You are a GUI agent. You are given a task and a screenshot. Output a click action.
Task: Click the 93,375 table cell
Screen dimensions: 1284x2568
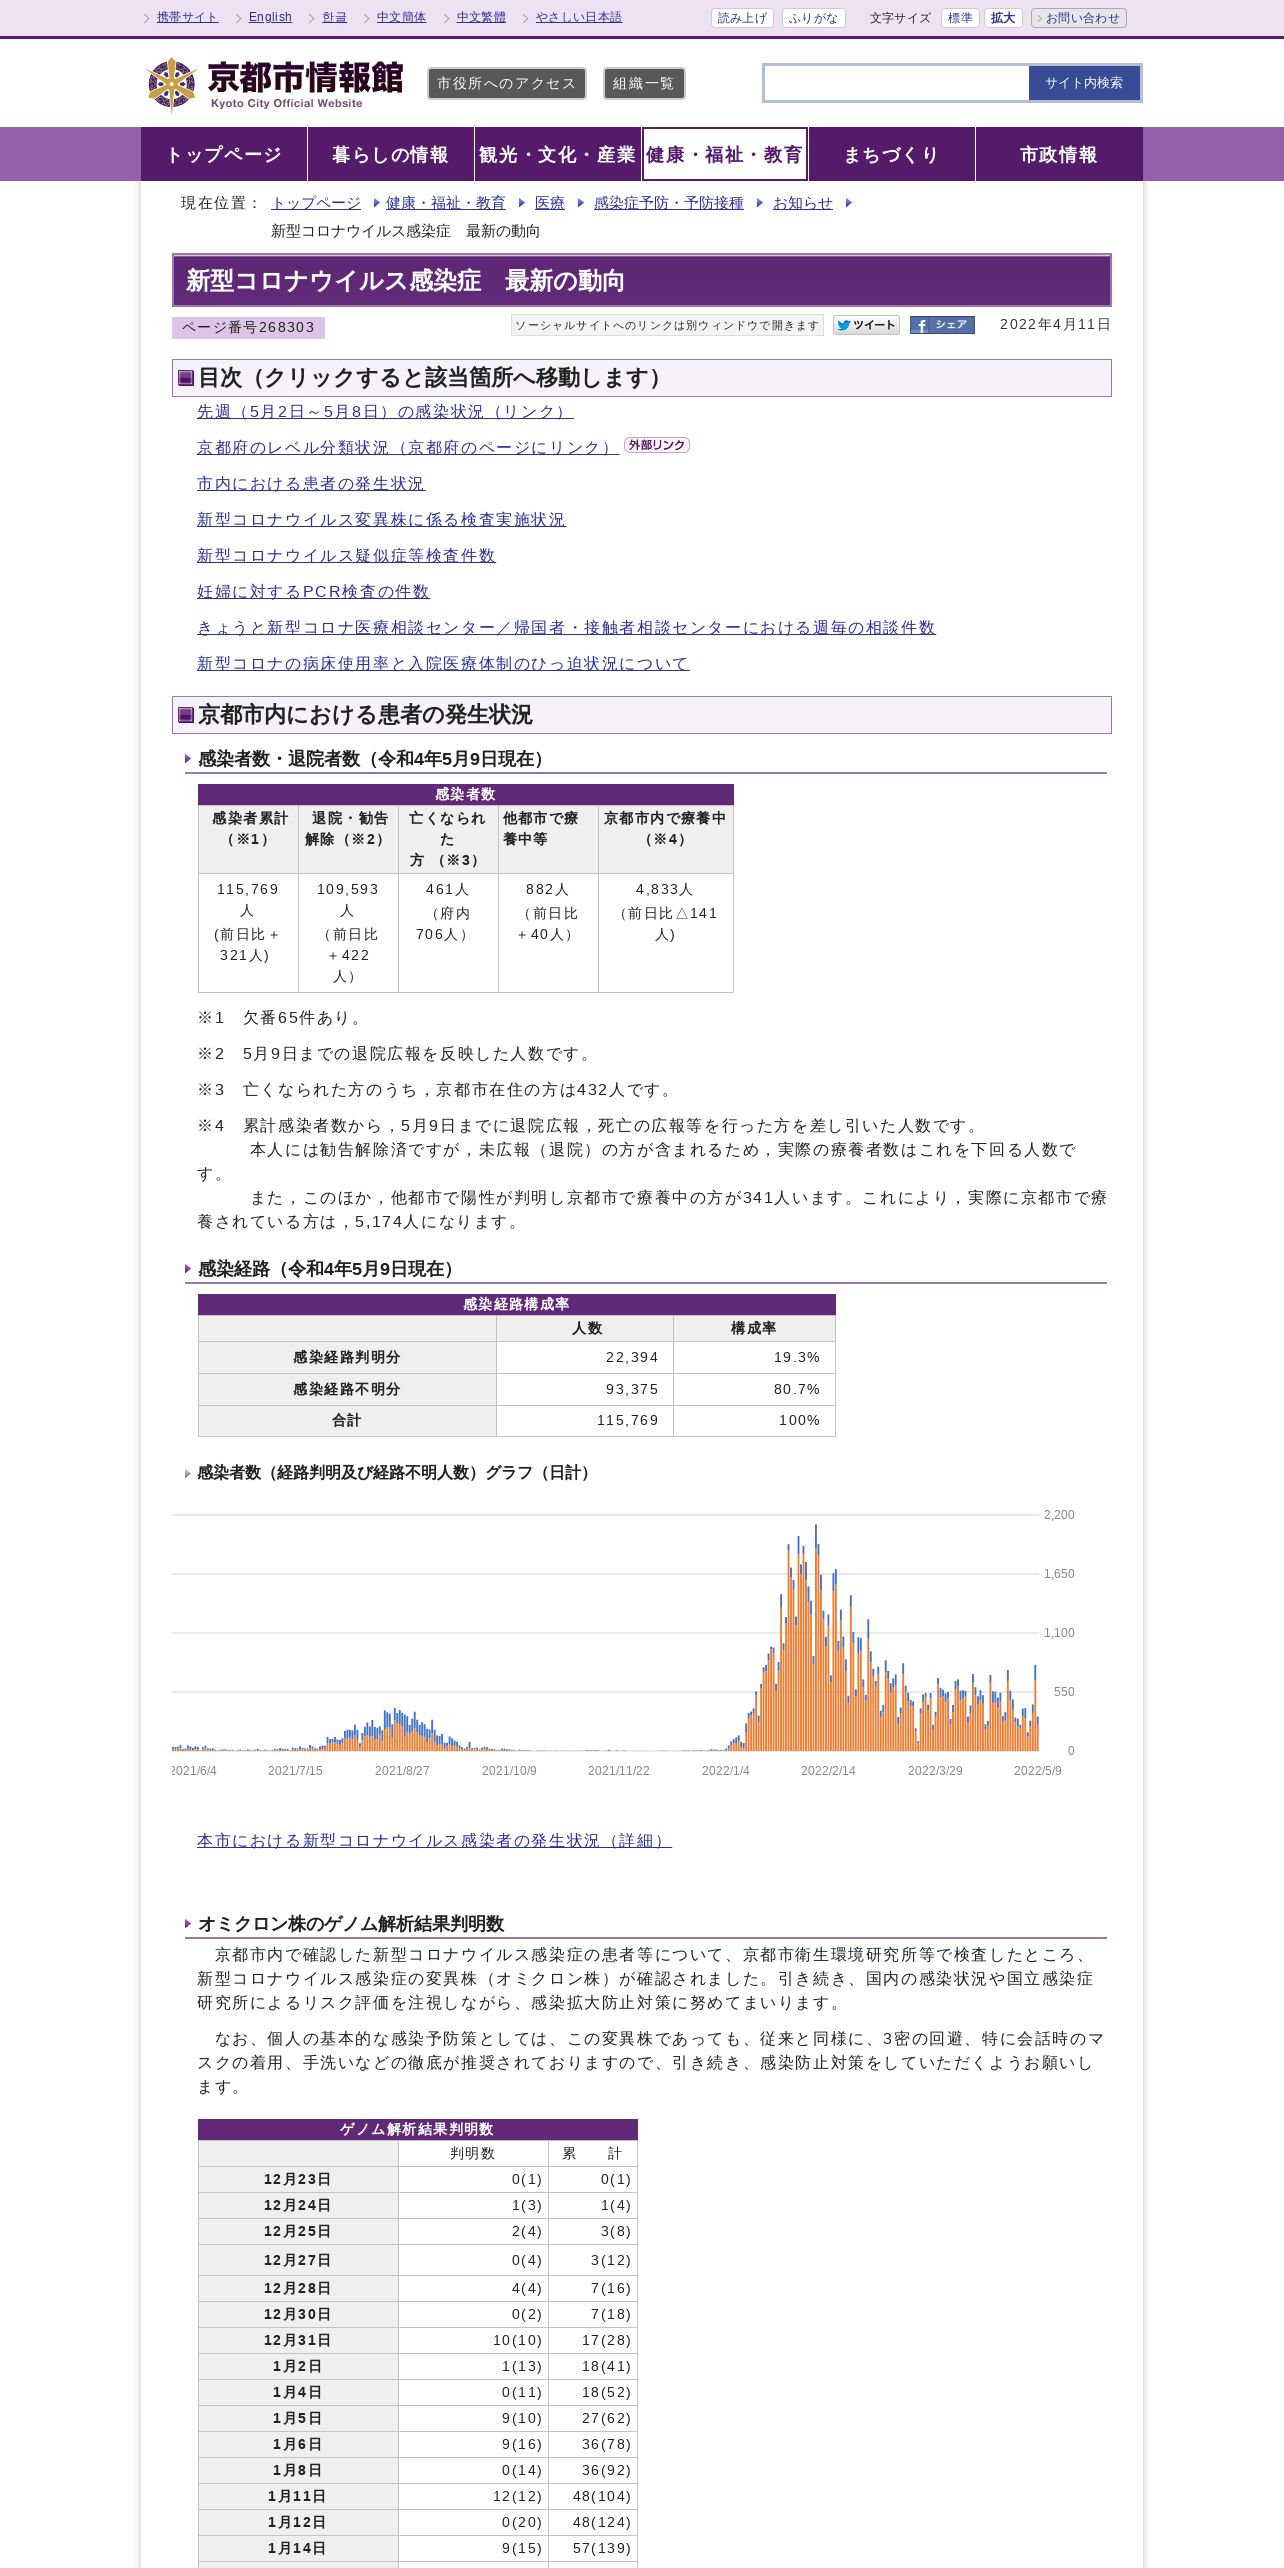(x=585, y=1389)
